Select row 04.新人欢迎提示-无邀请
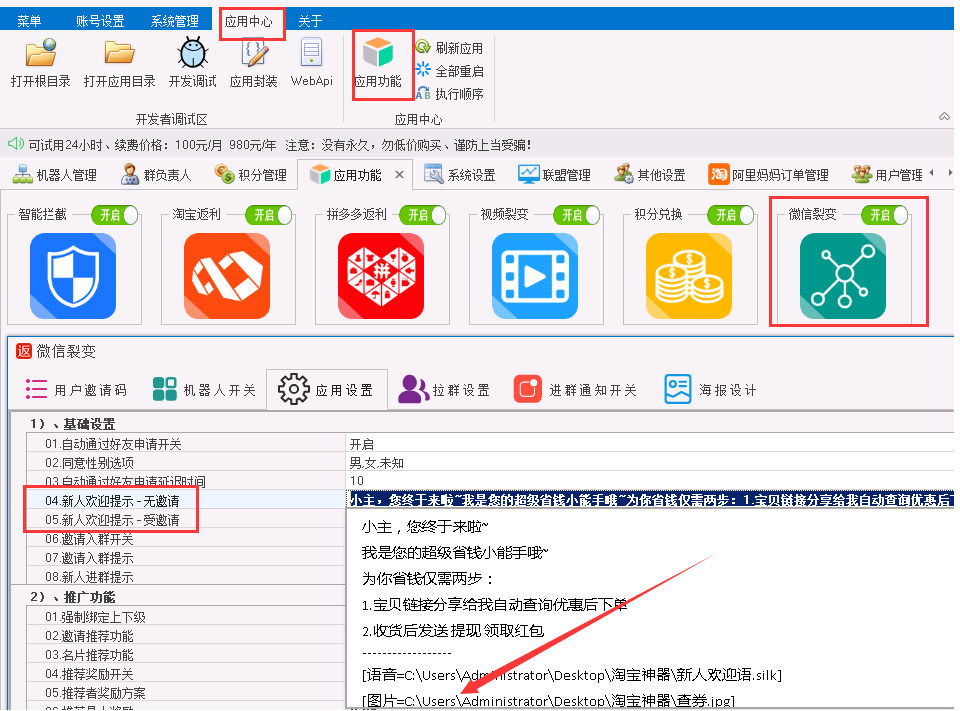Viewport: 960px width, 711px height. click(x=186, y=501)
